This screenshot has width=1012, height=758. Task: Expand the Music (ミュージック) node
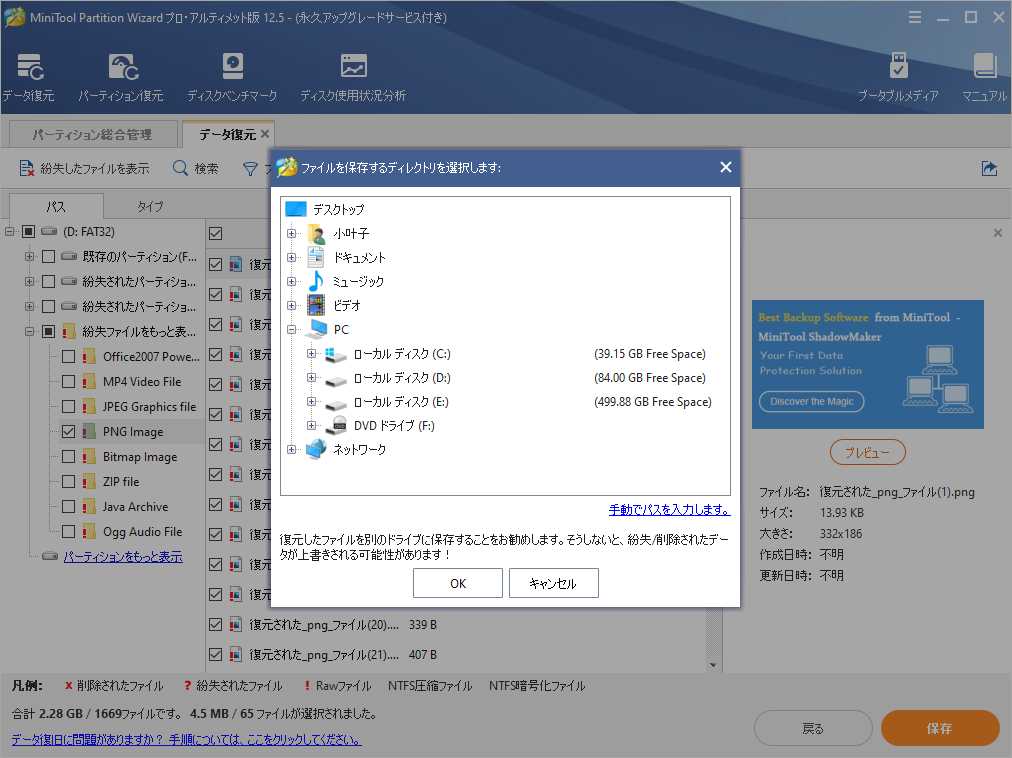[292, 282]
